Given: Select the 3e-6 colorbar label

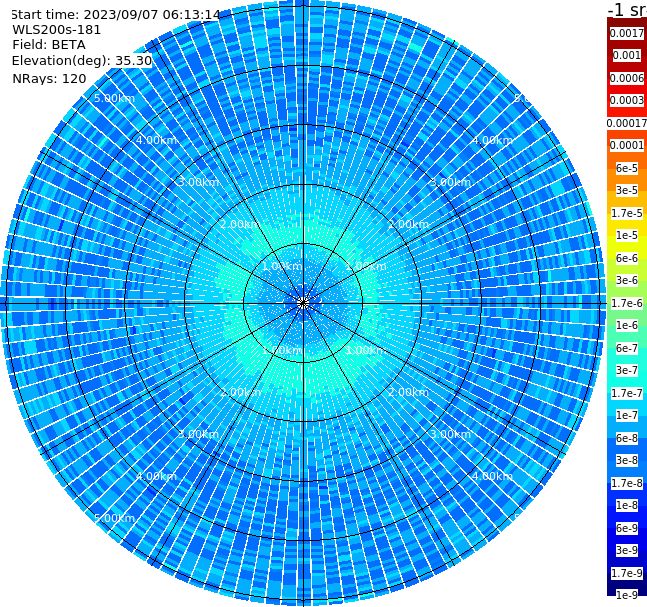Looking at the screenshot, I should coord(627,280).
